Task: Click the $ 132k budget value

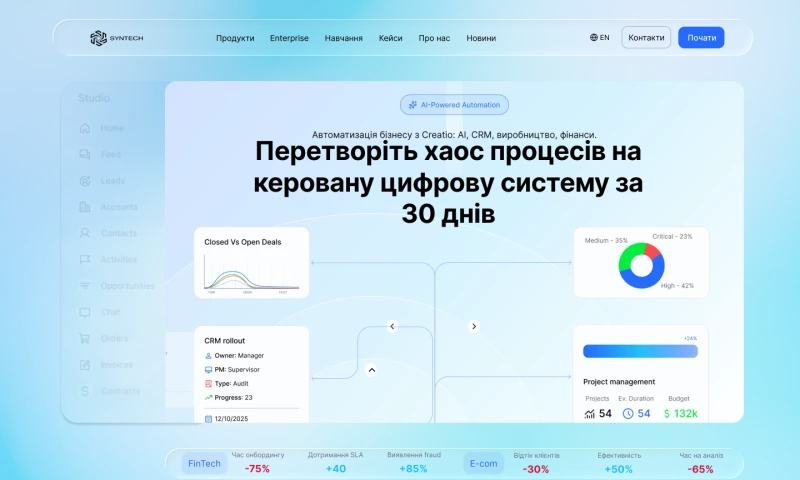Action: [681, 414]
